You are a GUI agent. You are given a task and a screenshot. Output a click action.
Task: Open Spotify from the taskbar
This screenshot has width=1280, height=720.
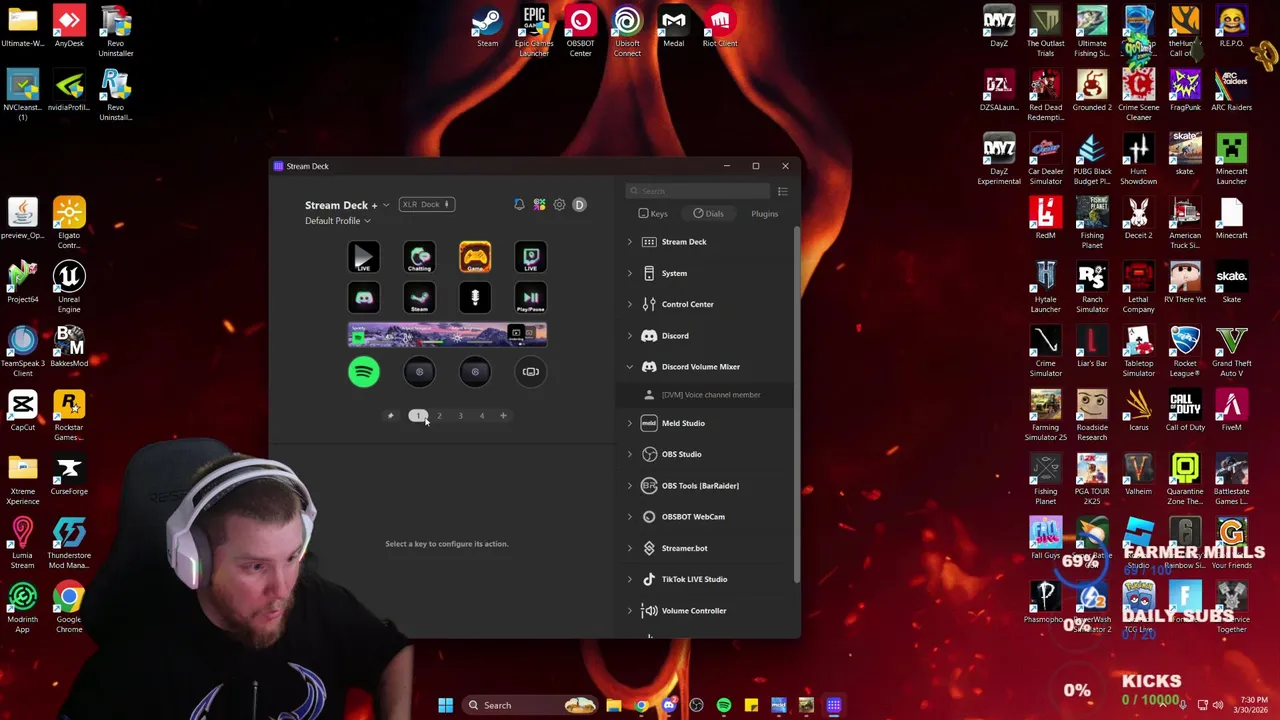click(x=724, y=705)
